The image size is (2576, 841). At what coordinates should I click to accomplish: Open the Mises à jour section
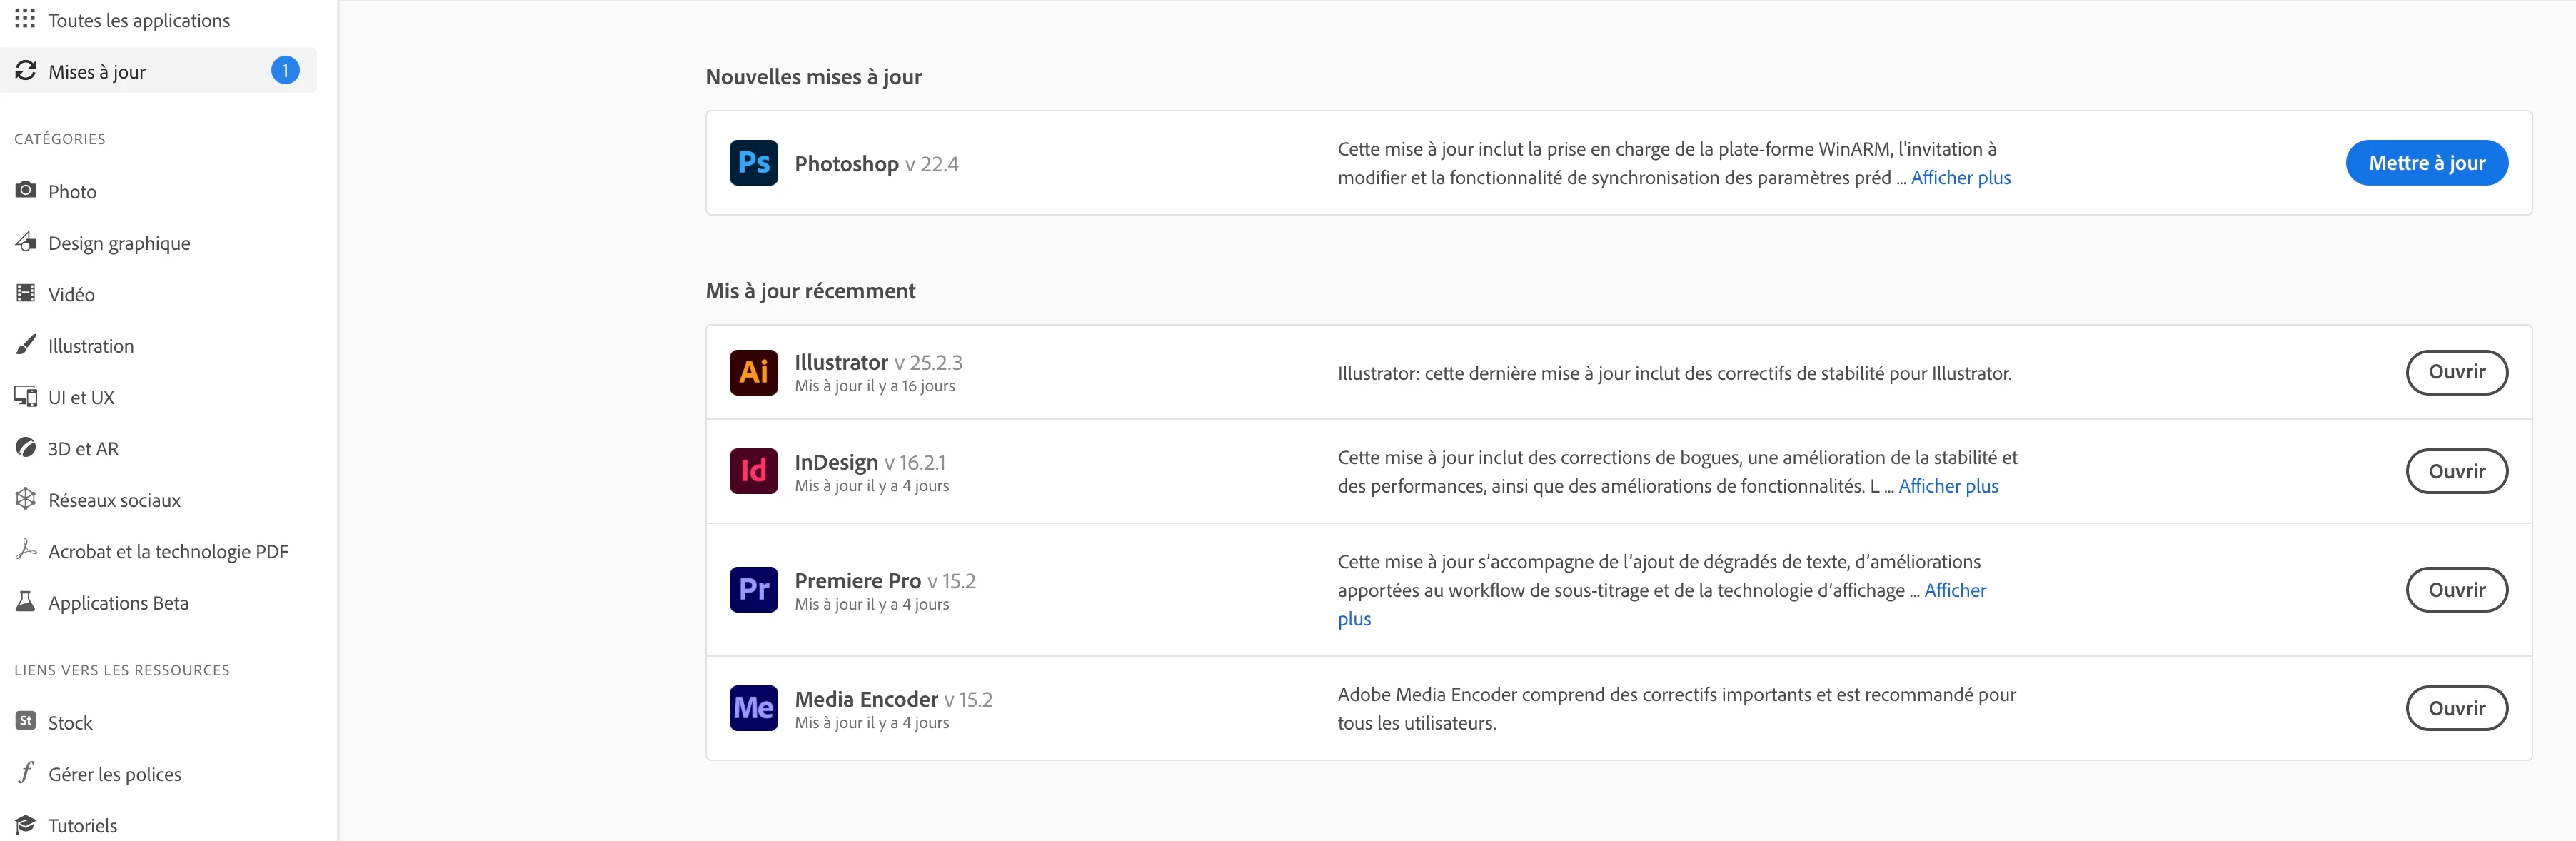pyautogui.click(x=97, y=72)
